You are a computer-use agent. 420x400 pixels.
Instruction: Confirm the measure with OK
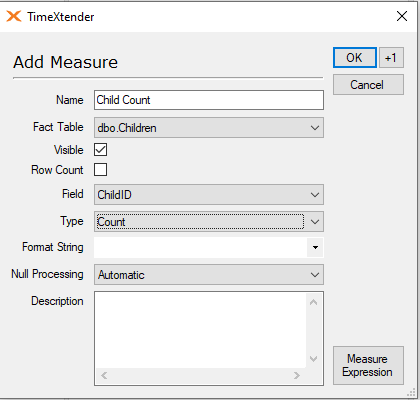click(355, 58)
